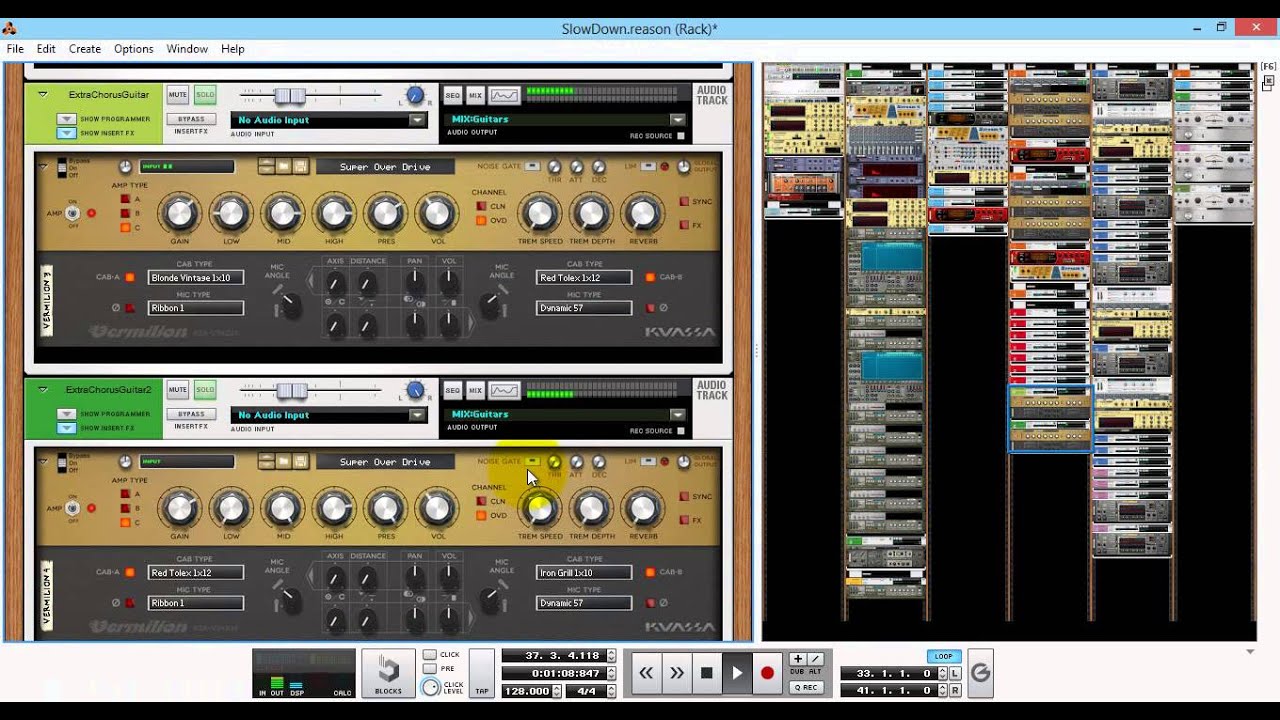Open patch browser folder icon on Vermilion 3

[283, 166]
